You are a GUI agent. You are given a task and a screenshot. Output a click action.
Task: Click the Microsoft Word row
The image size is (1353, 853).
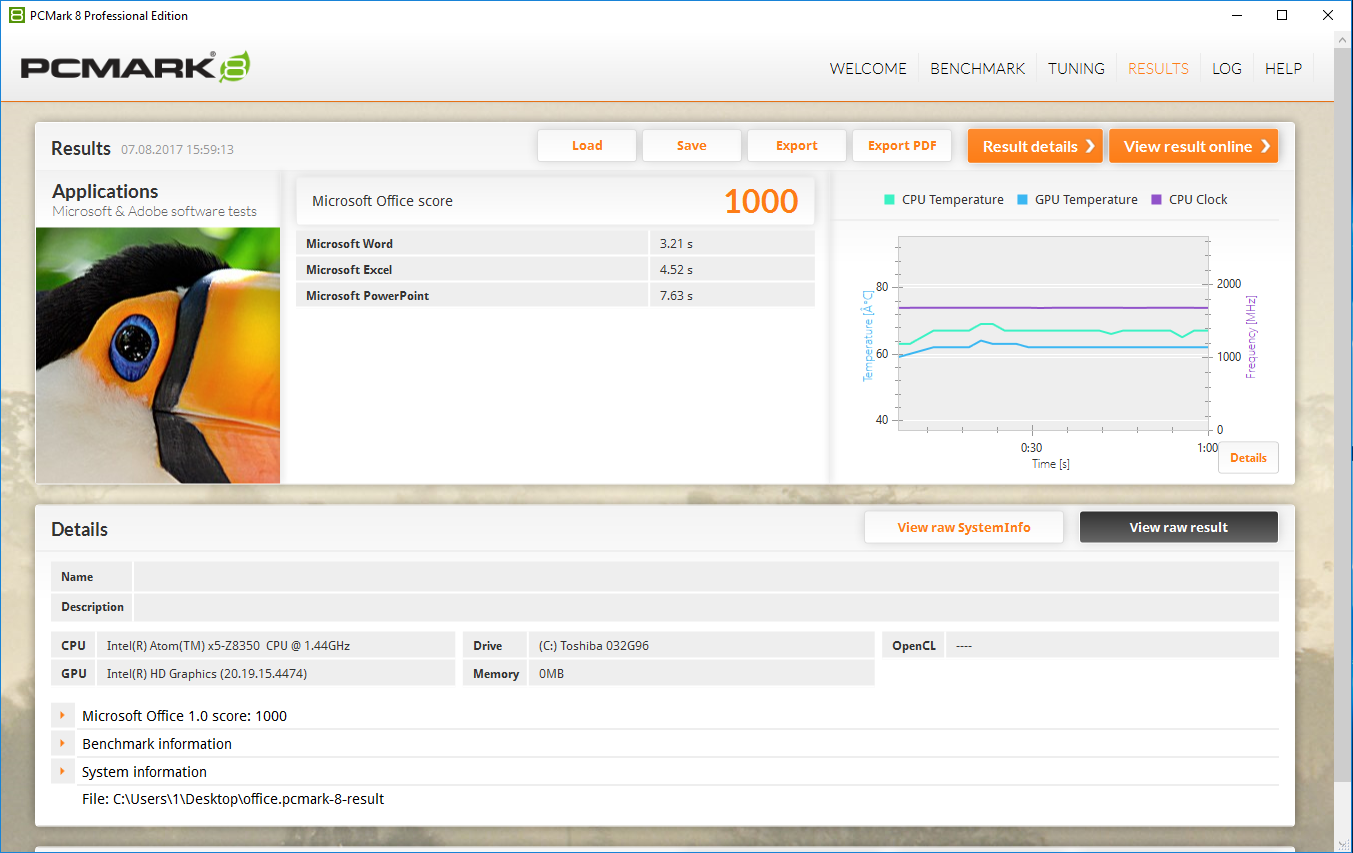555,243
